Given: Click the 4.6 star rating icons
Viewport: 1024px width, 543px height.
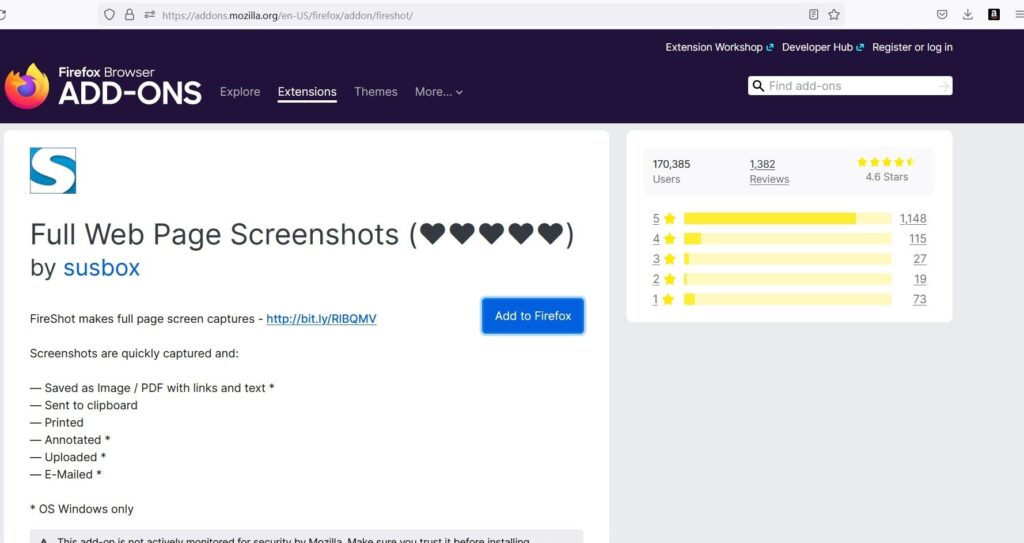Looking at the screenshot, I should [886, 162].
